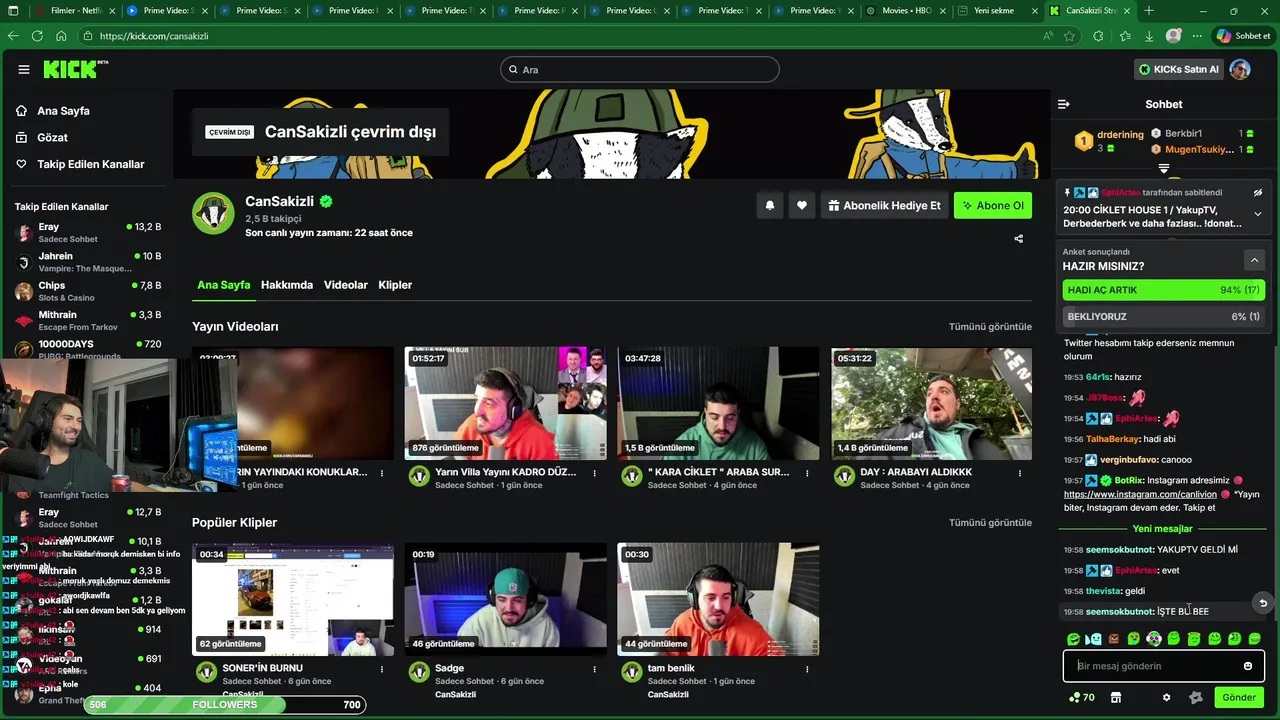1280x720 pixels.
Task: Open options menu for DAY : ARABAYI ALDIKKK video
Action: [x=1020, y=473]
